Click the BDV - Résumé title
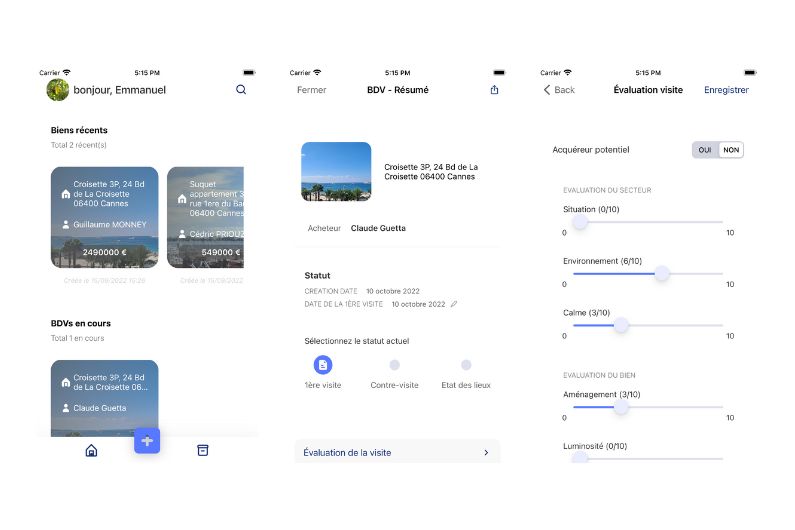Screen dimensions: 795x530 [x=398, y=90]
